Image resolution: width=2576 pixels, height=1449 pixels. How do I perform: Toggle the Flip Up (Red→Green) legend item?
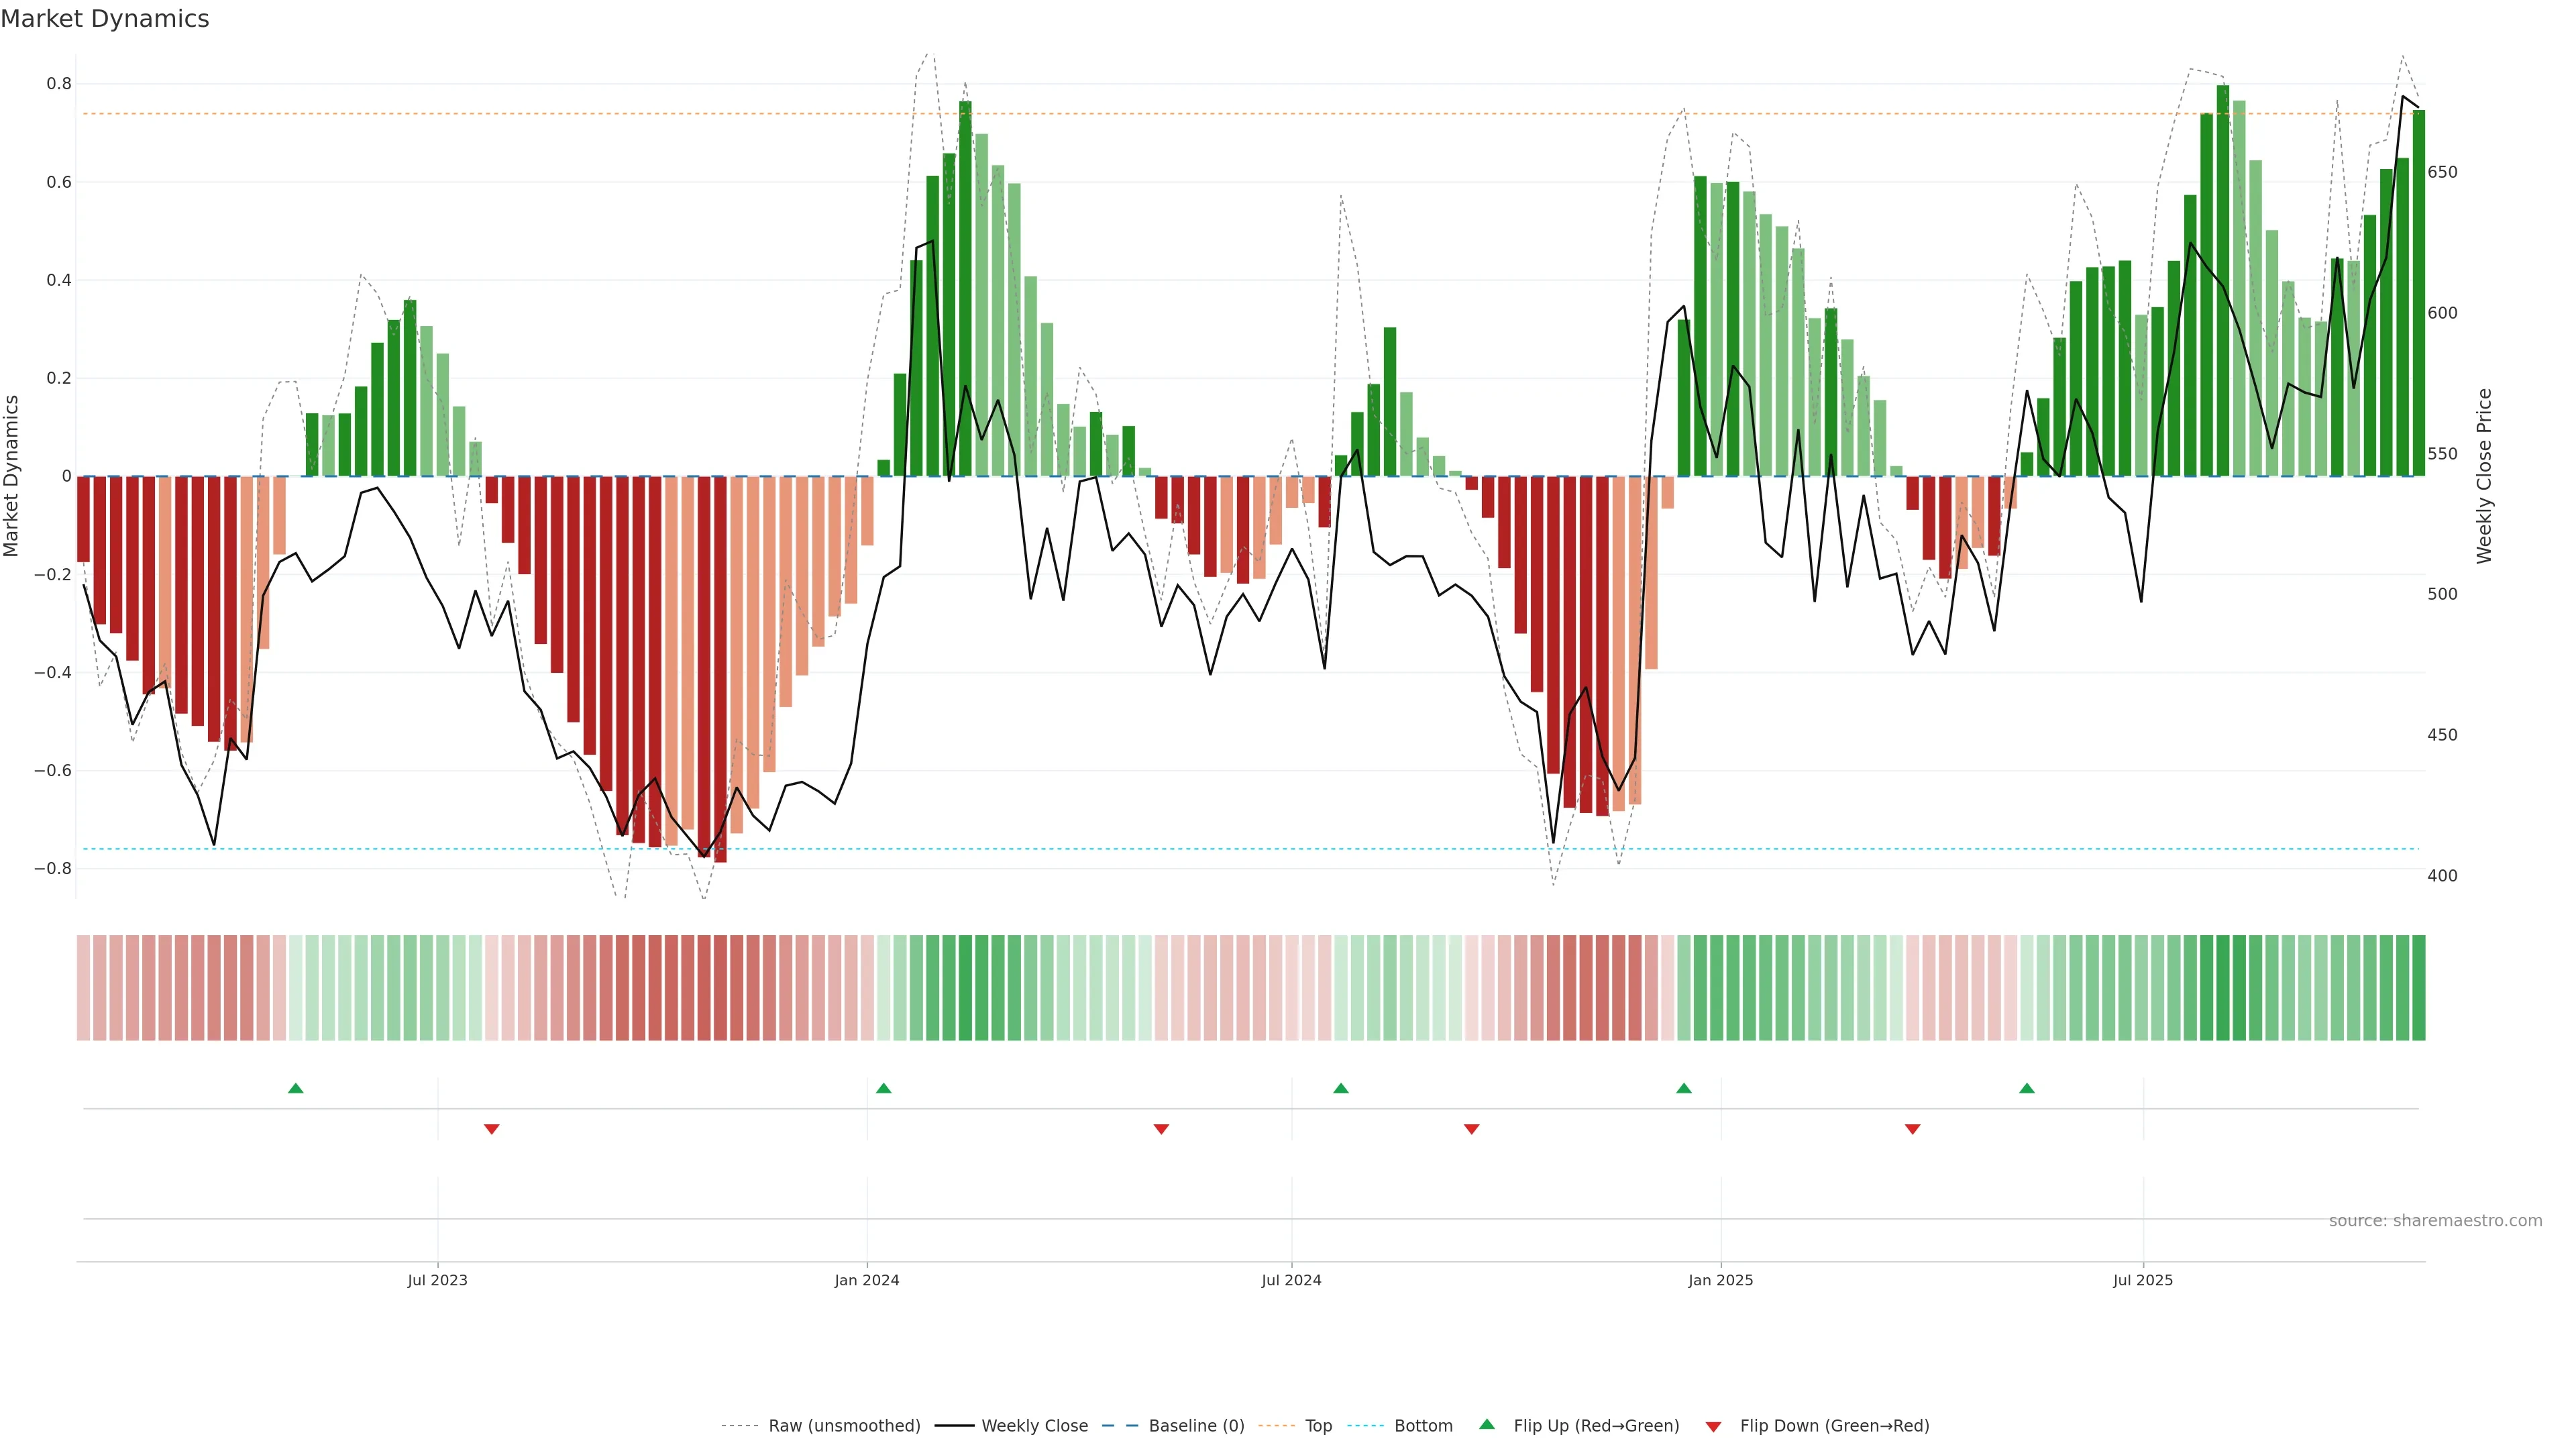(x=1596, y=1426)
